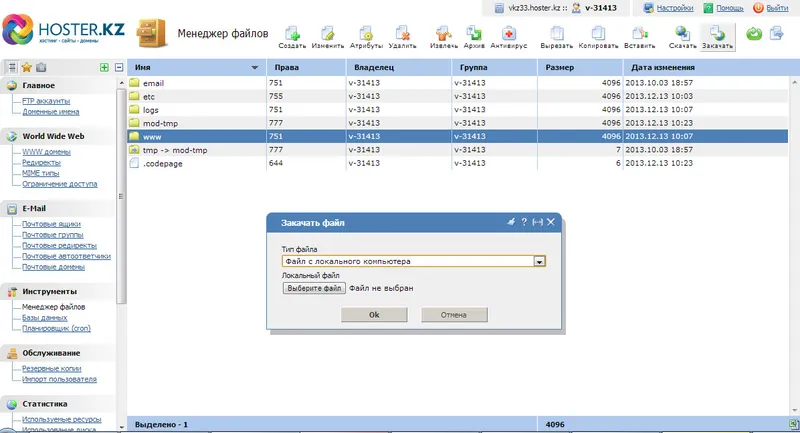Select the tmp -> mod-tmp link row
Viewport: 800px width, 433px height.
click(x=459, y=150)
